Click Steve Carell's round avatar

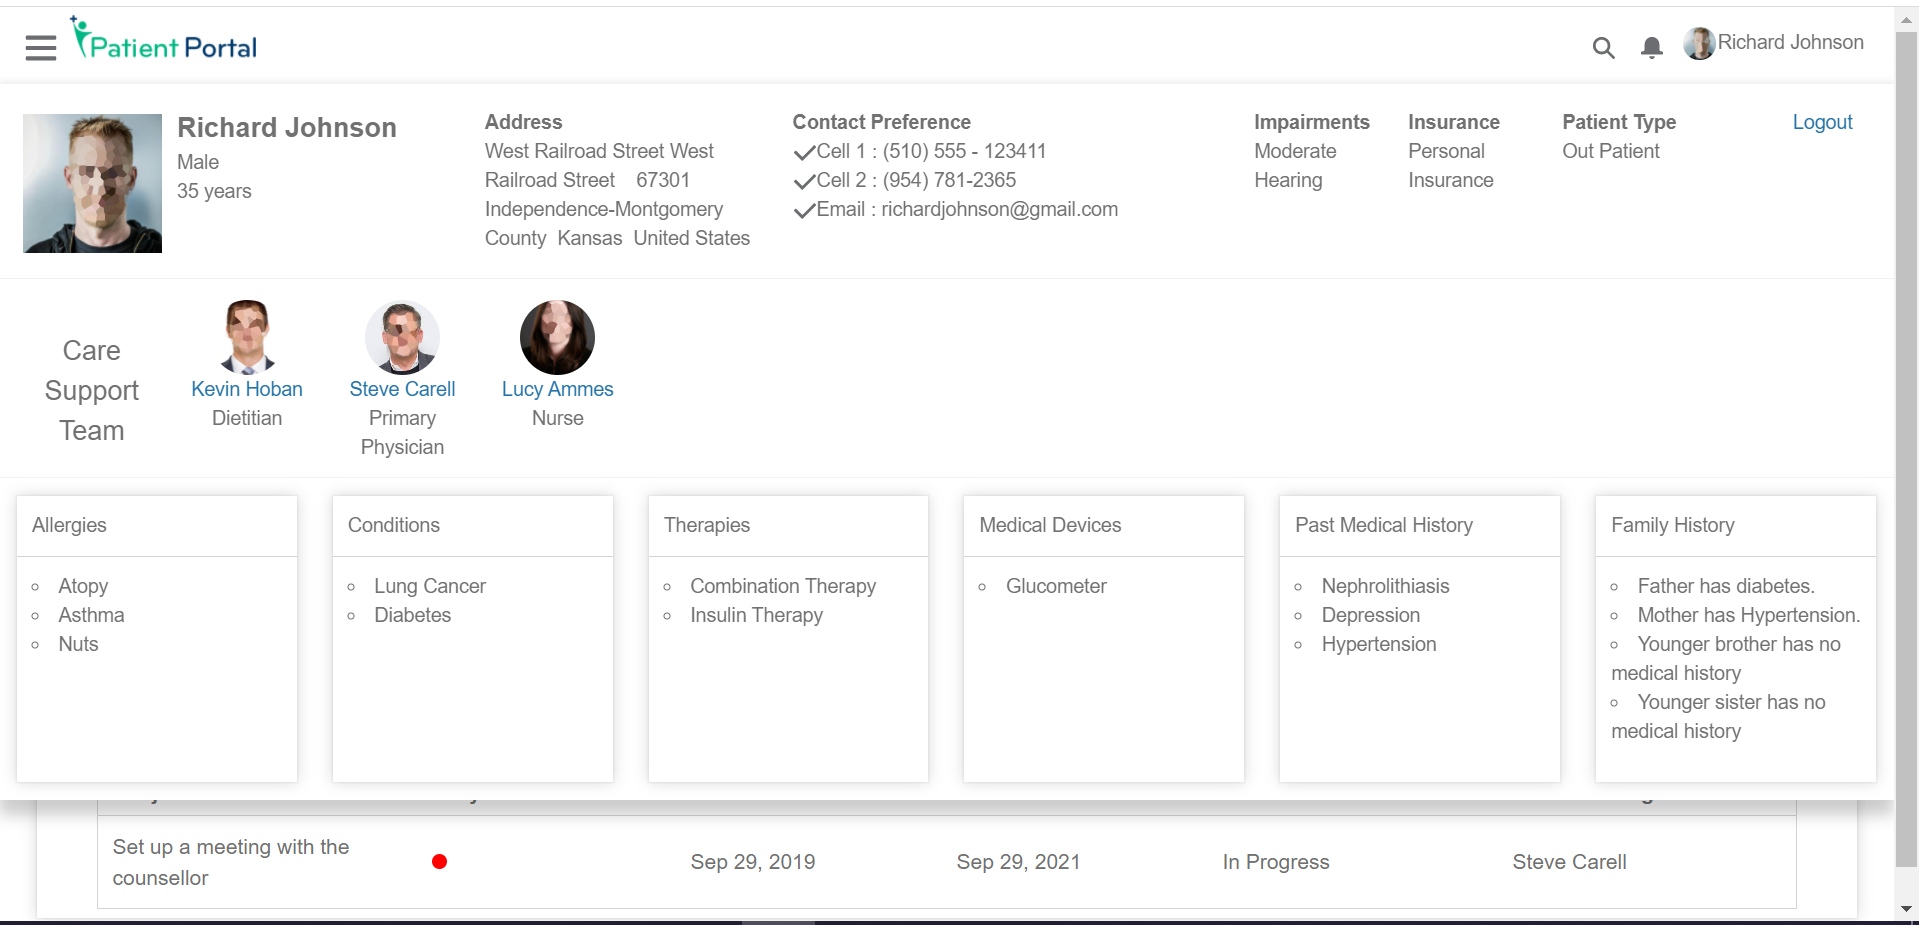[402, 337]
